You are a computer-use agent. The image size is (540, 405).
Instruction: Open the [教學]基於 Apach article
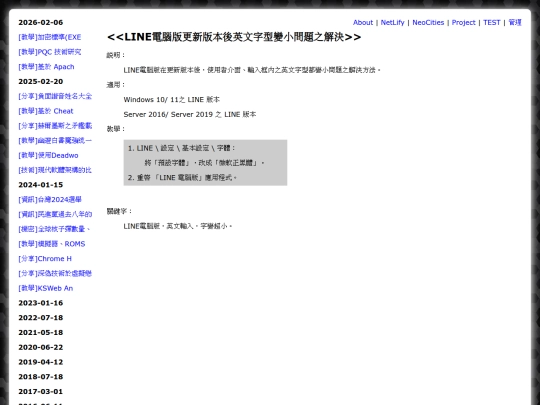point(46,67)
